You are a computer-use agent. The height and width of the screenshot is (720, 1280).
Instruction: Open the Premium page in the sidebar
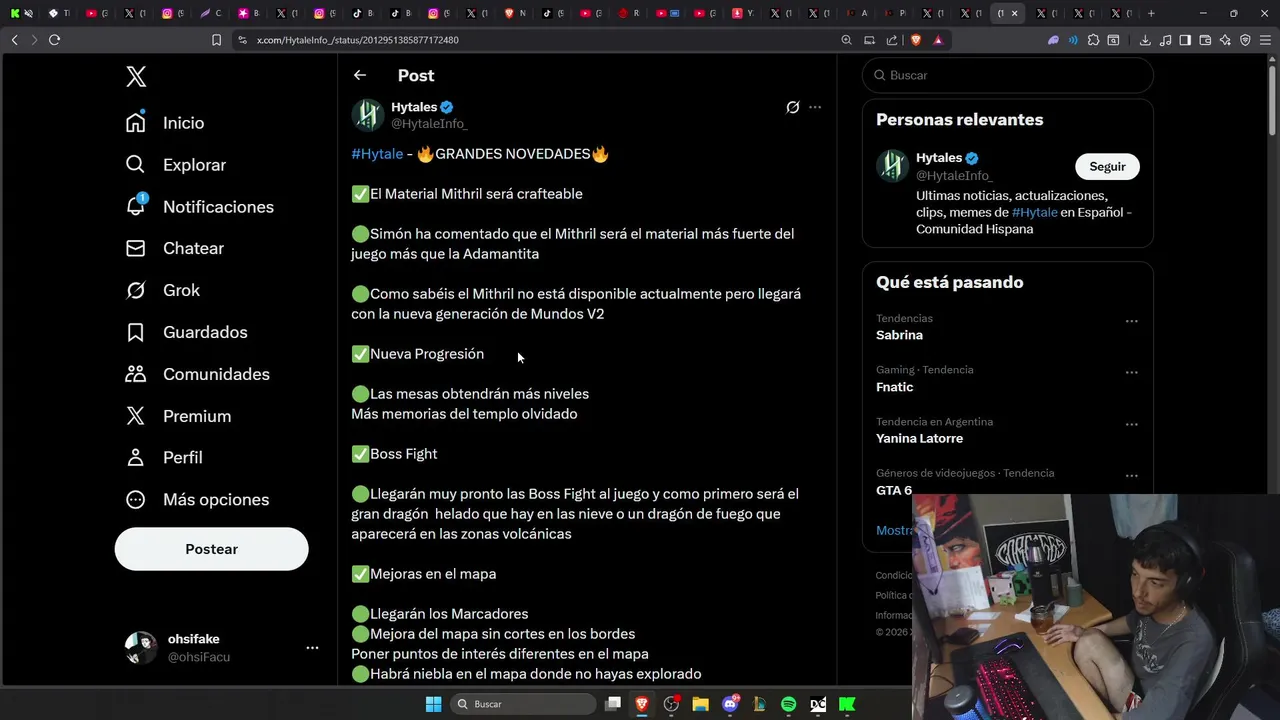tap(178, 416)
